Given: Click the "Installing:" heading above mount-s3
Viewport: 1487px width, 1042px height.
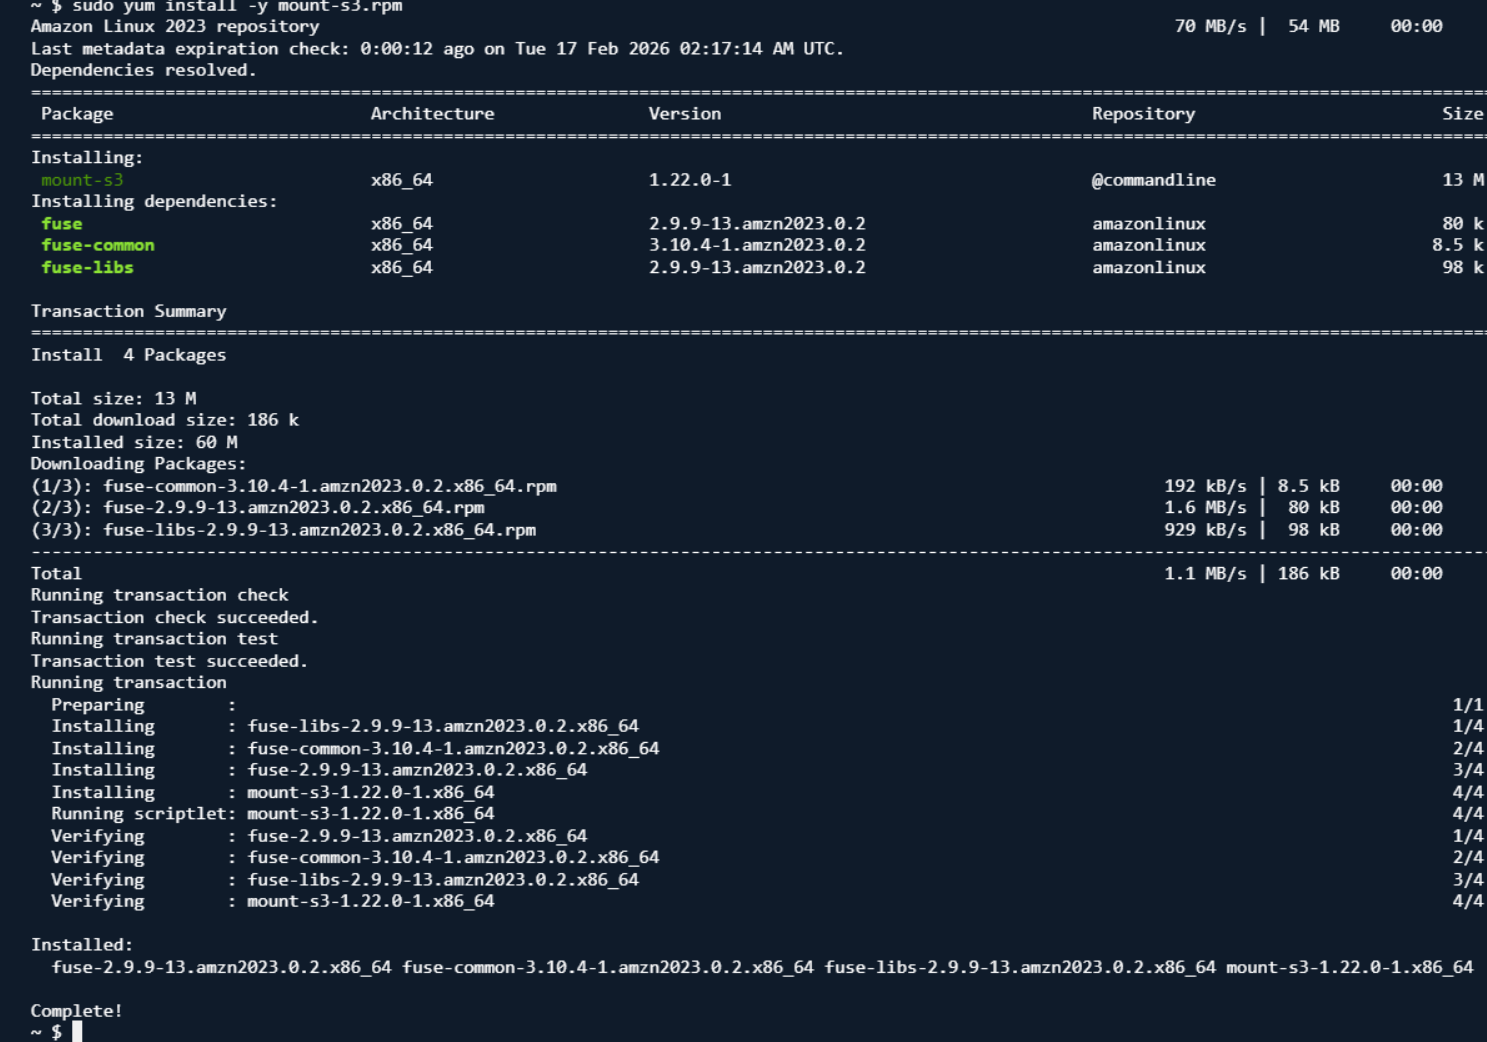Looking at the screenshot, I should tap(87, 157).
